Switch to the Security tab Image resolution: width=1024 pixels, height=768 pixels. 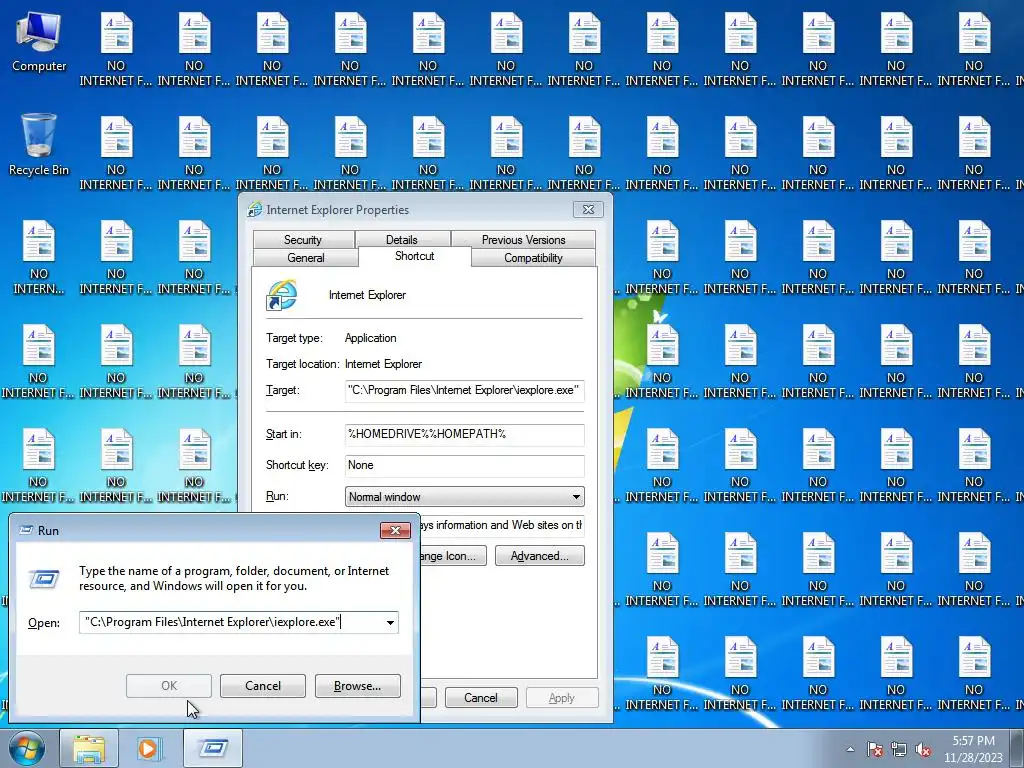[303, 240]
